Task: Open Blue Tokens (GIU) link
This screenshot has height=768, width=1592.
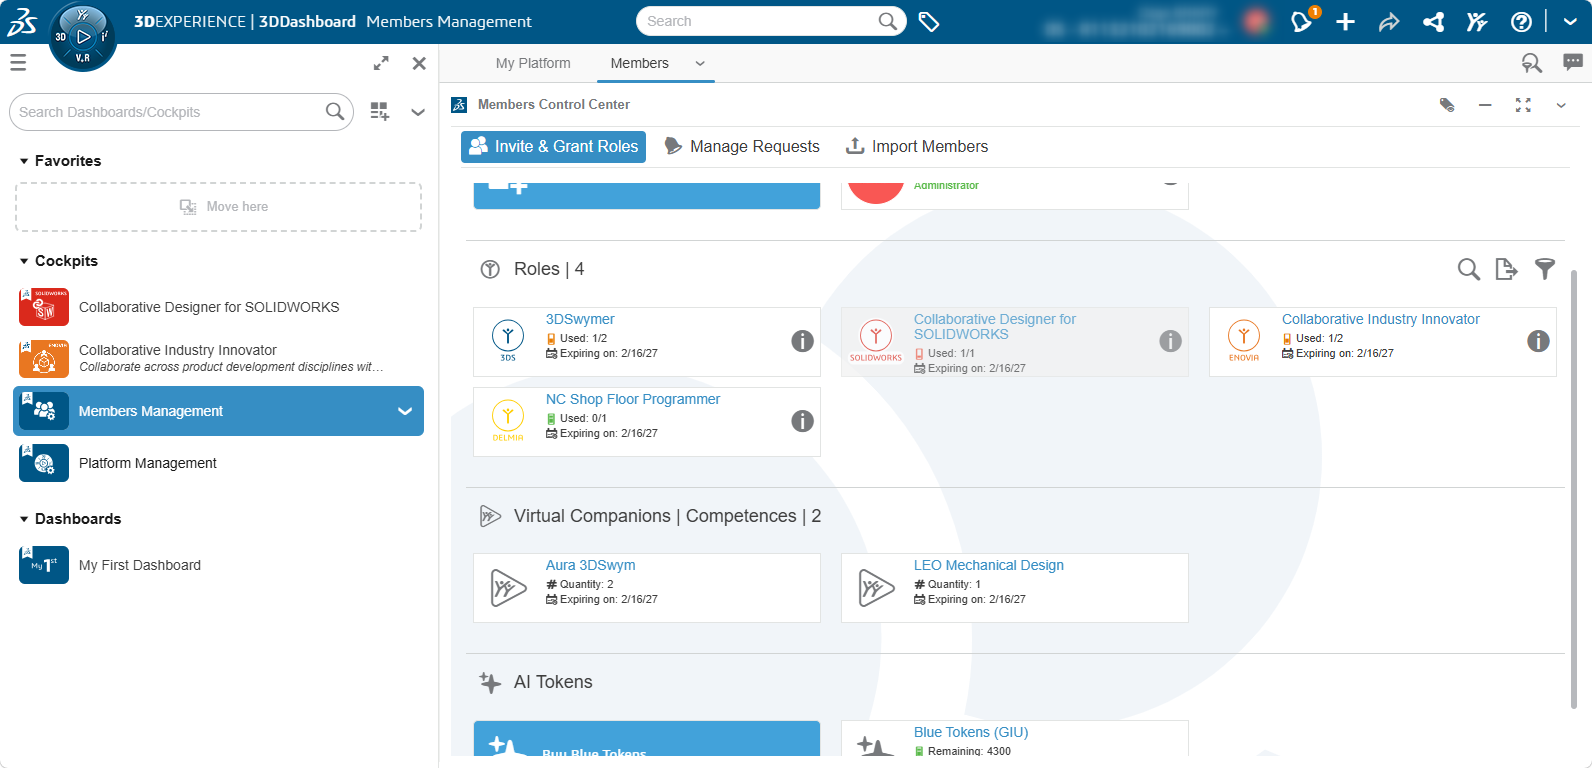Action: click(971, 732)
